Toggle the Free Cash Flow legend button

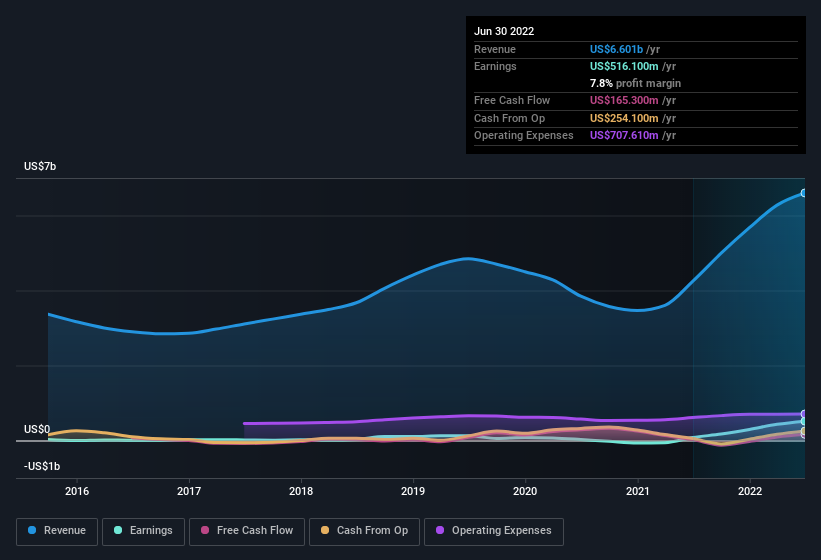coord(247,531)
